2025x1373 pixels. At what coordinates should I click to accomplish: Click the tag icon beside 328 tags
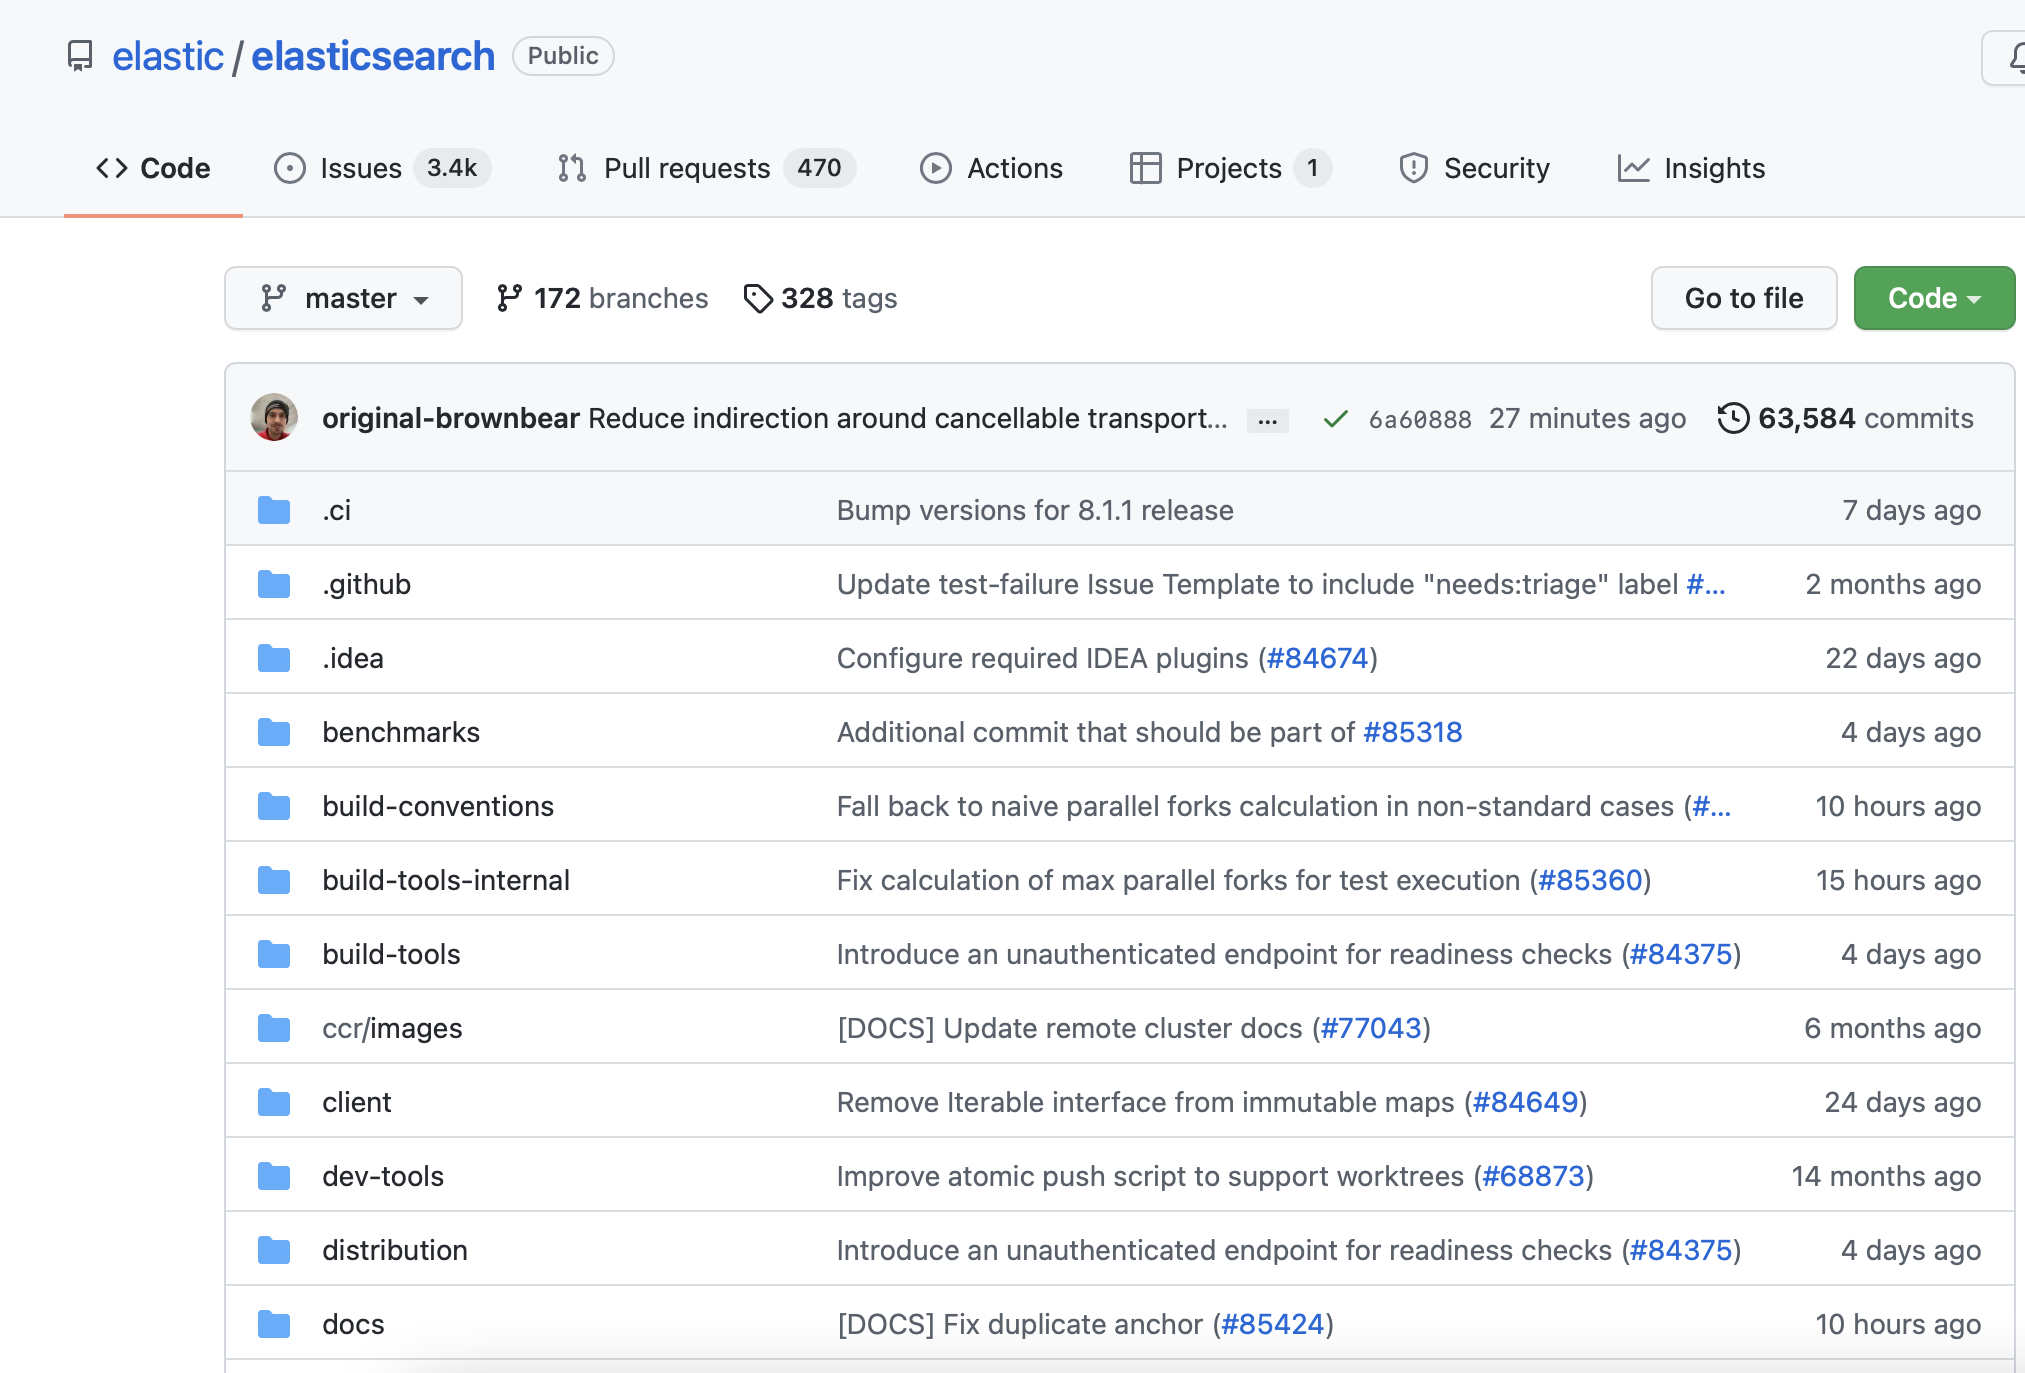click(758, 298)
